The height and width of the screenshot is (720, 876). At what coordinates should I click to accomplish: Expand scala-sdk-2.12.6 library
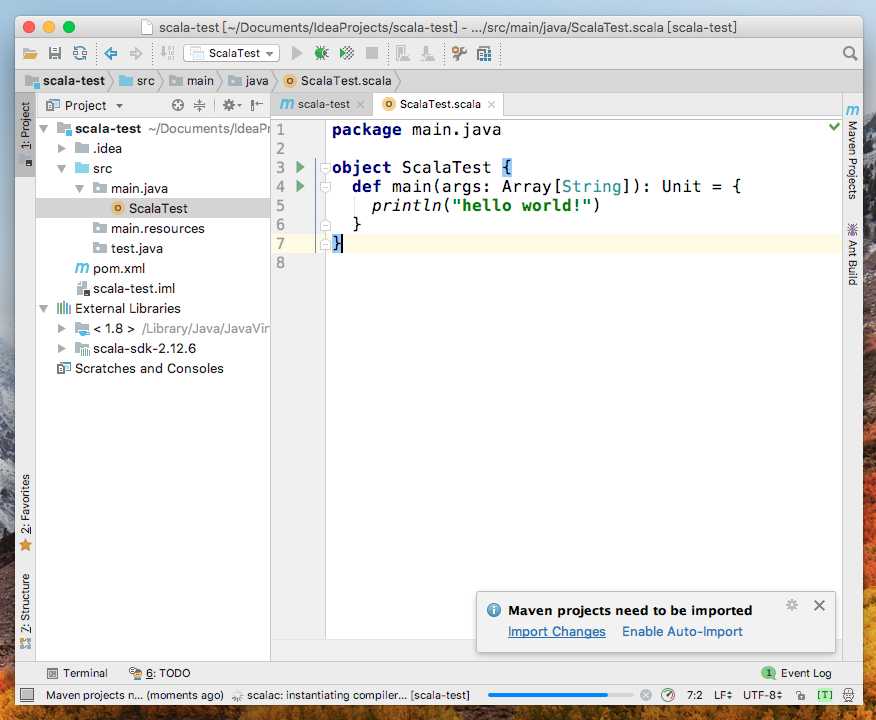(x=62, y=349)
